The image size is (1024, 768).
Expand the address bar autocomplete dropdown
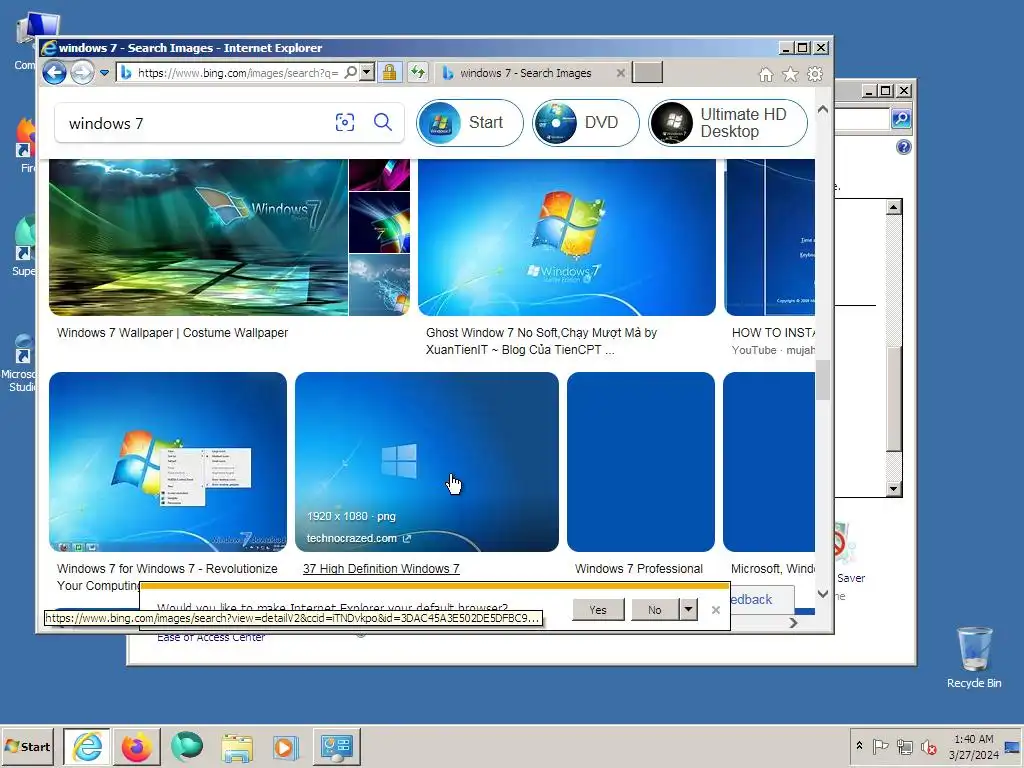pyautogui.click(x=367, y=72)
